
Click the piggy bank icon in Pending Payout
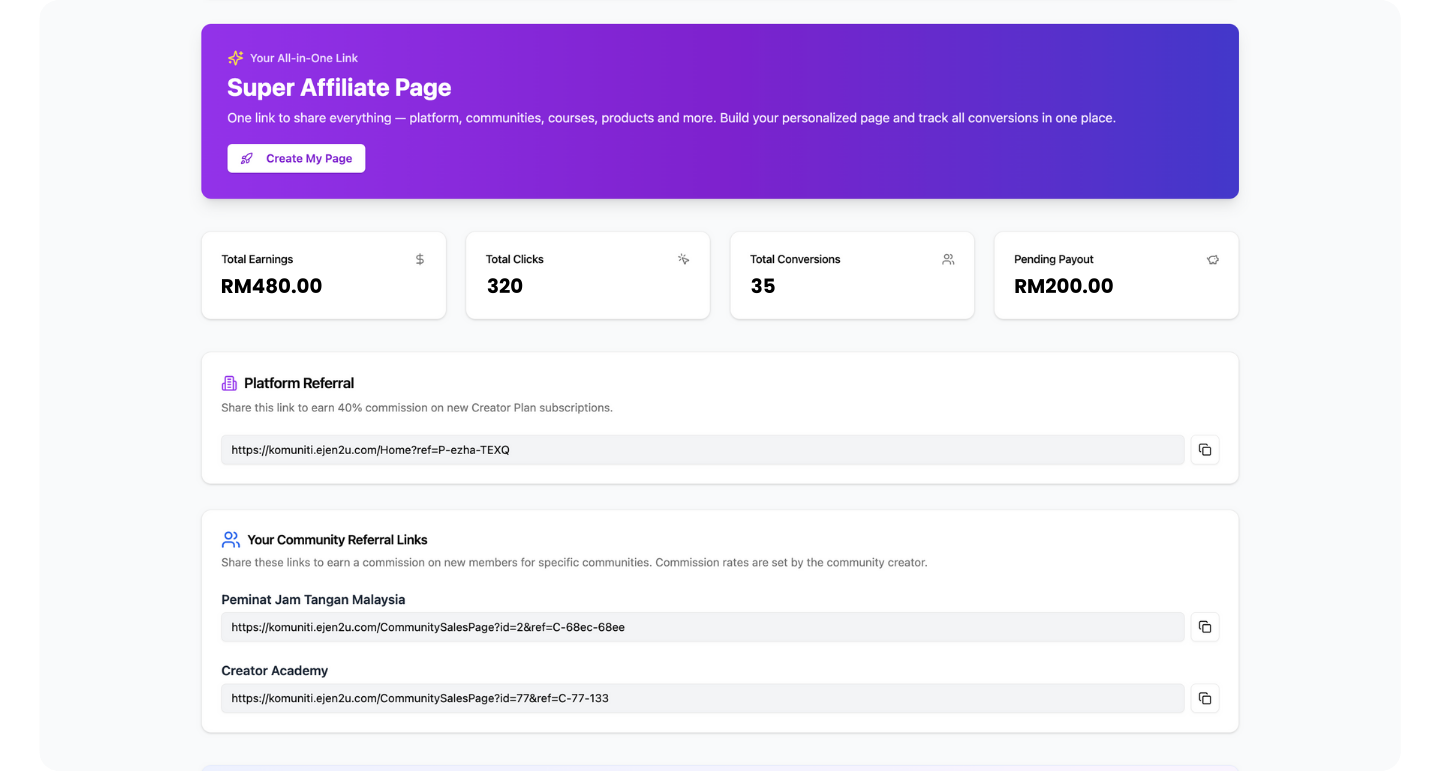click(x=1212, y=259)
